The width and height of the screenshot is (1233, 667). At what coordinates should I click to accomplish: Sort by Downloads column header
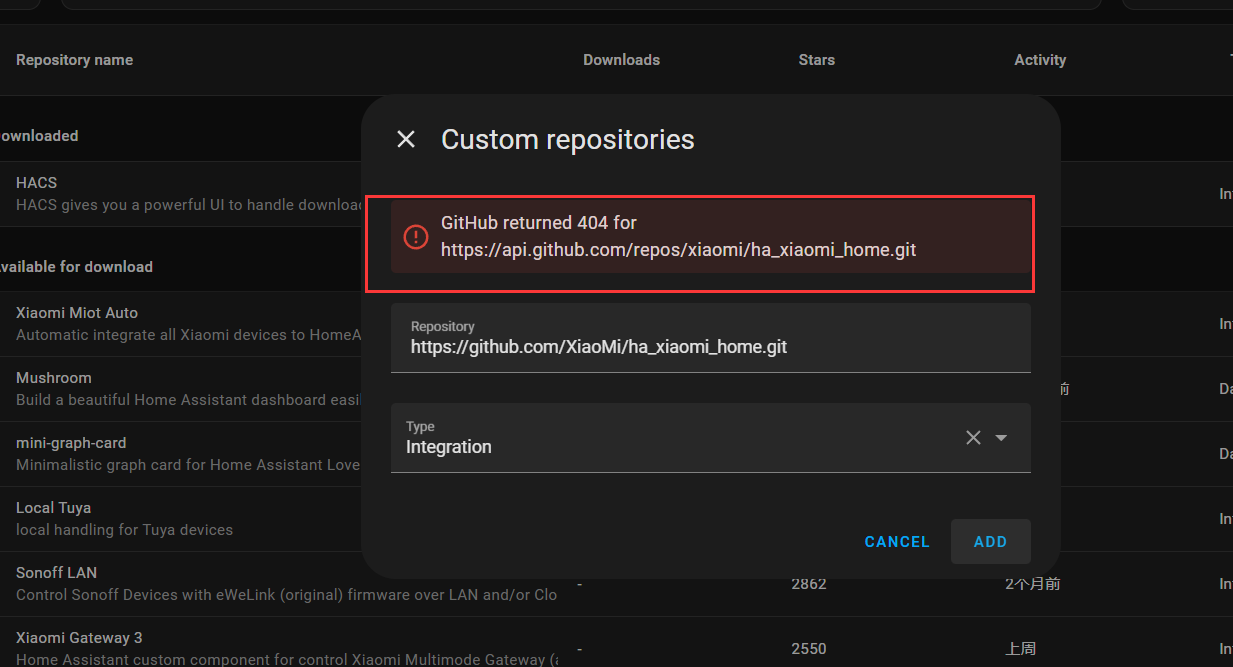[x=621, y=60]
